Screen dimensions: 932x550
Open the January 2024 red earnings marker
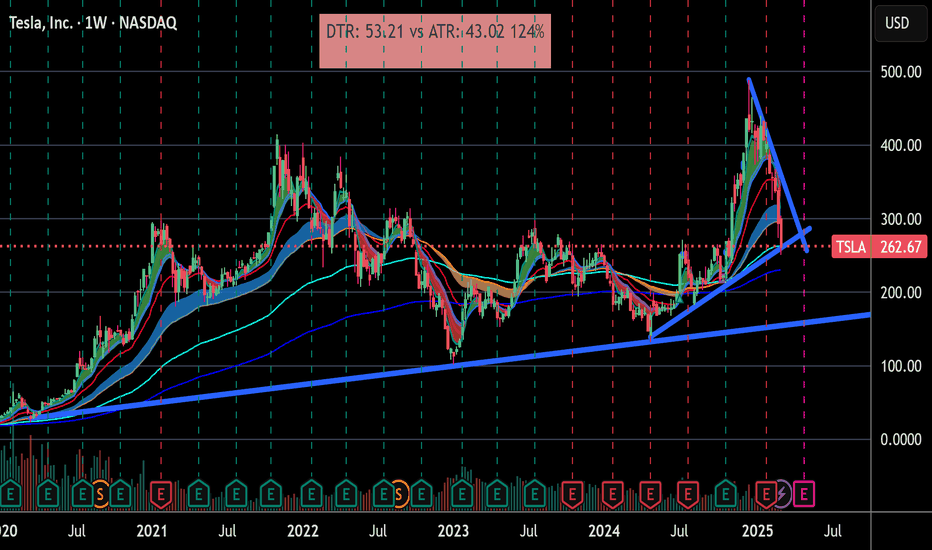(612, 494)
